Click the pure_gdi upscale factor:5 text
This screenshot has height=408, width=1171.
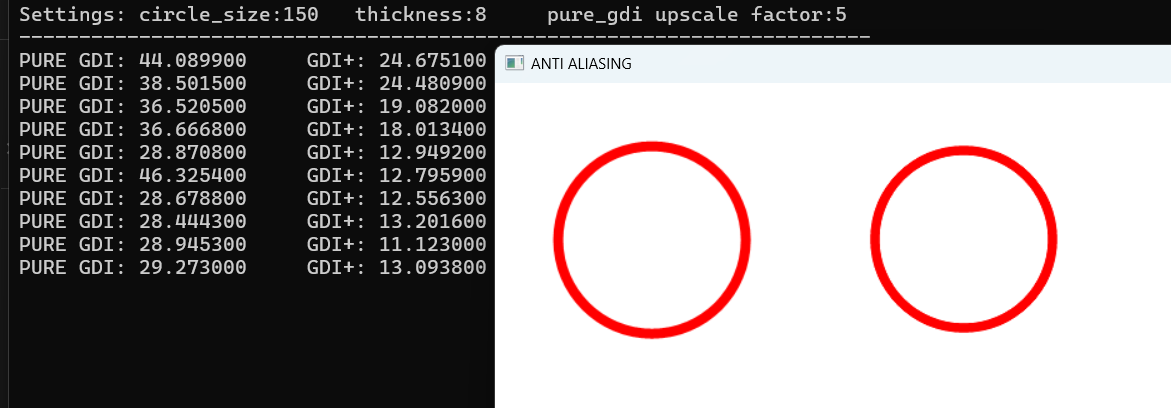[x=697, y=14]
